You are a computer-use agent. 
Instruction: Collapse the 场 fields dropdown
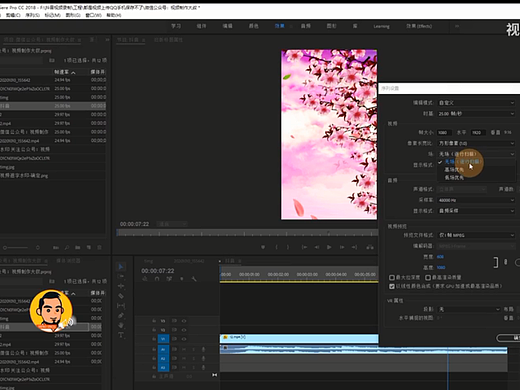point(476,154)
